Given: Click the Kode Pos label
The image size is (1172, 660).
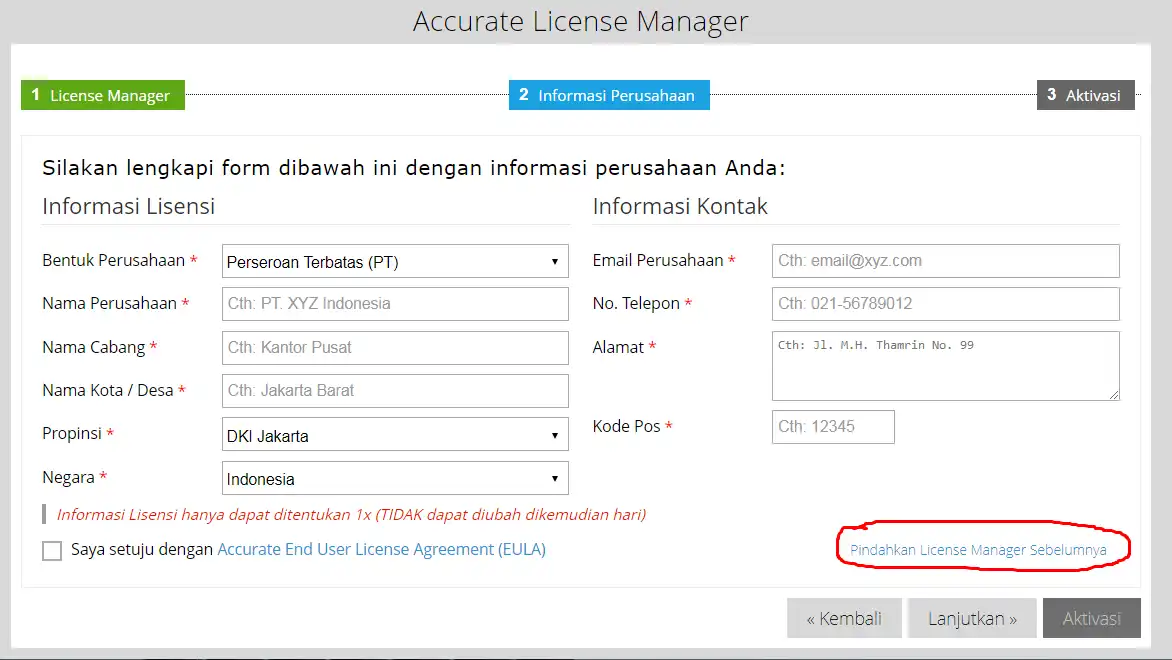Looking at the screenshot, I should tap(626, 426).
